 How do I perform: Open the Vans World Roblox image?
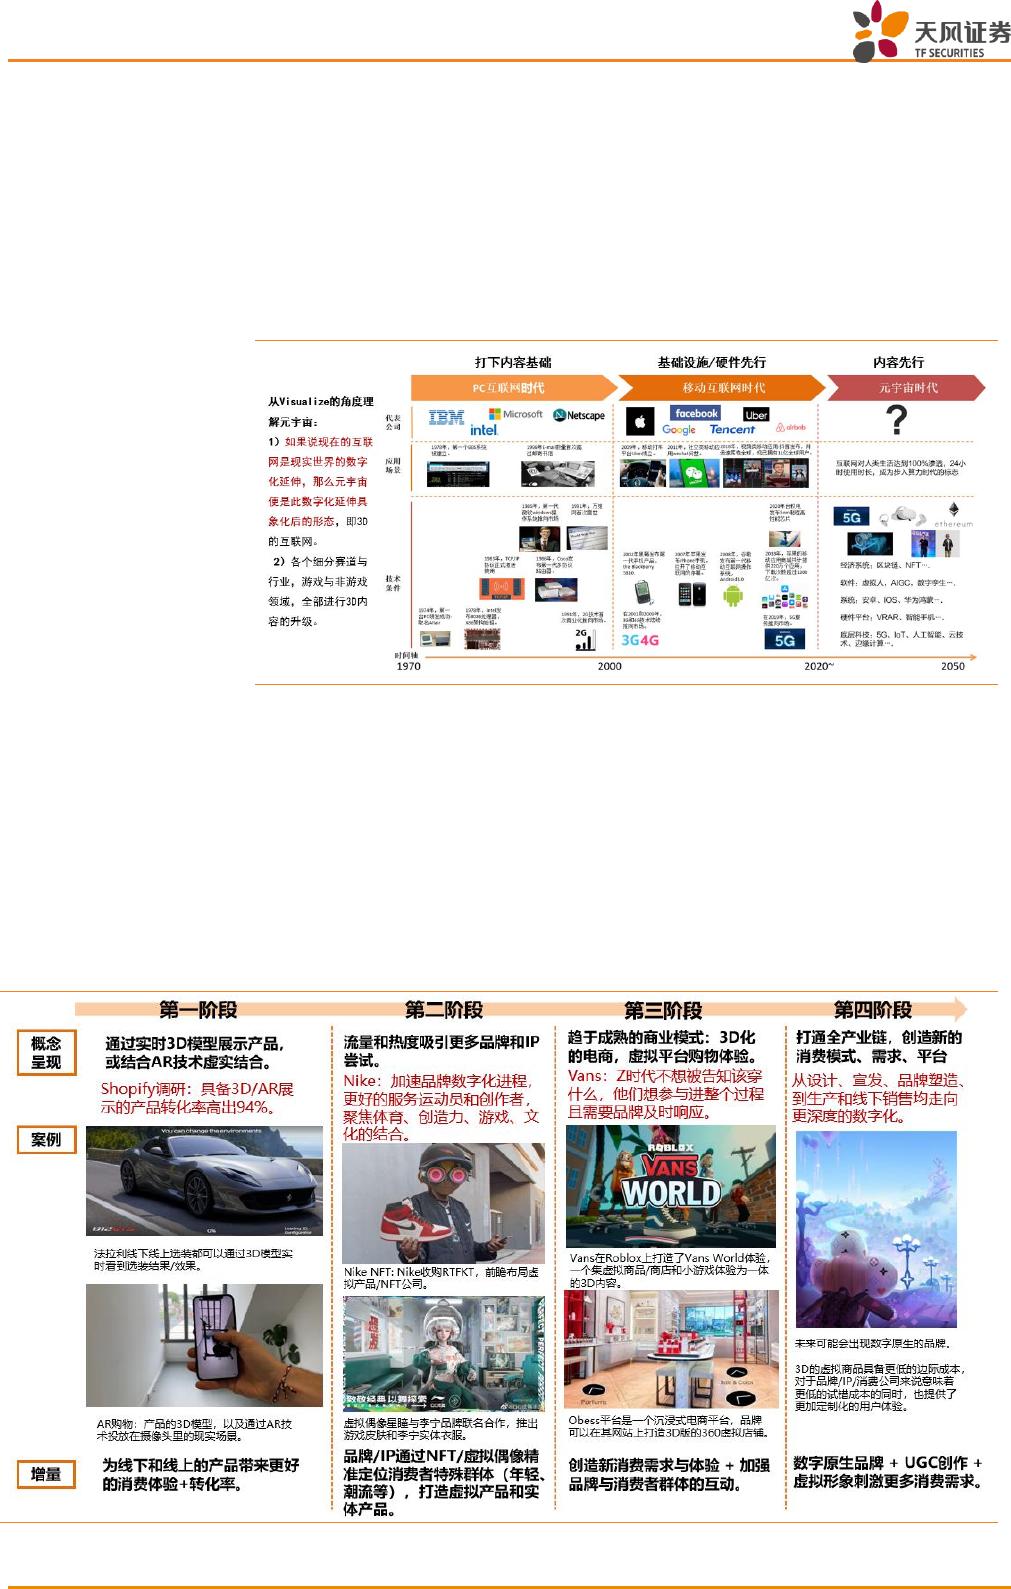(670, 1186)
